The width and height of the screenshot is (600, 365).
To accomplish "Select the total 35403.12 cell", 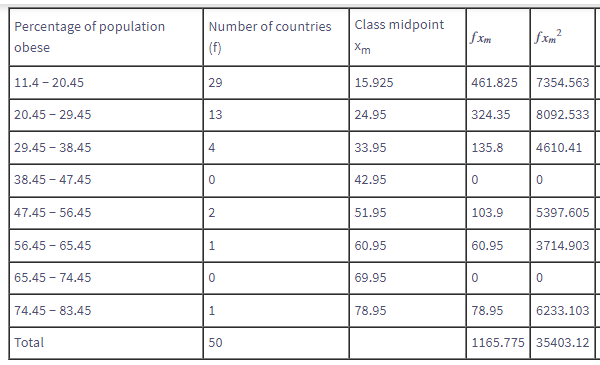I will point(562,343).
